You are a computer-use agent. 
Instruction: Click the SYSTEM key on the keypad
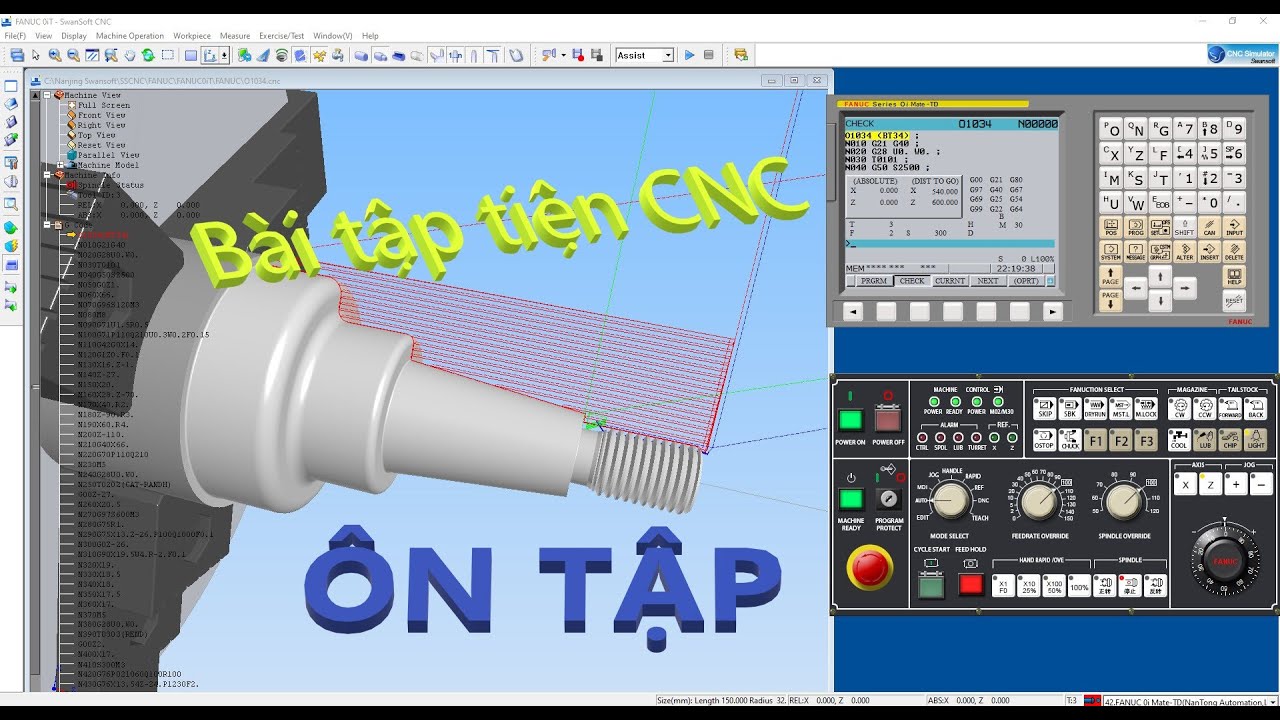point(1110,252)
